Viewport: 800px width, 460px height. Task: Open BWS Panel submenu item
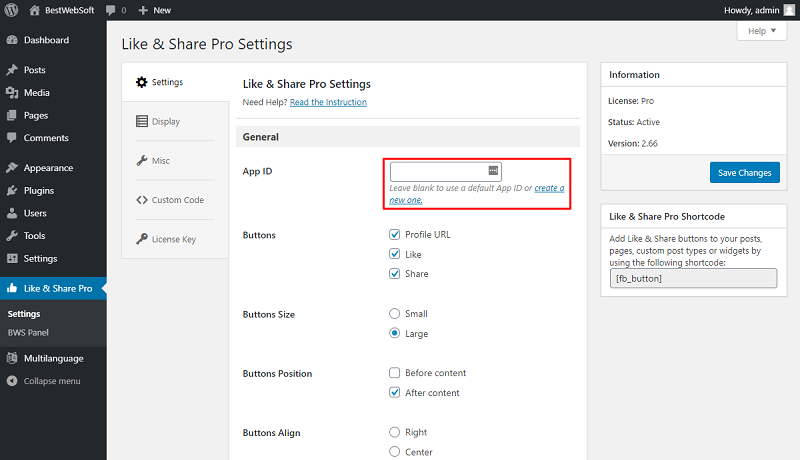[x=28, y=333]
